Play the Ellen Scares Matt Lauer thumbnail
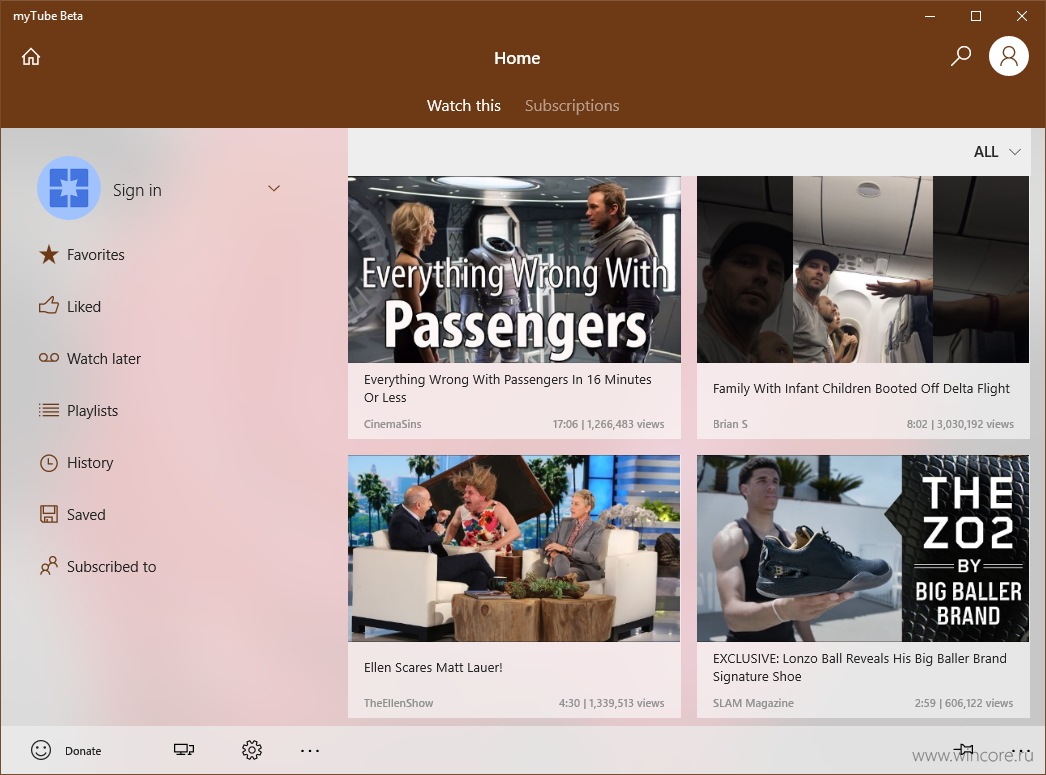The height and width of the screenshot is (775, 1046). tap(514, 548)
